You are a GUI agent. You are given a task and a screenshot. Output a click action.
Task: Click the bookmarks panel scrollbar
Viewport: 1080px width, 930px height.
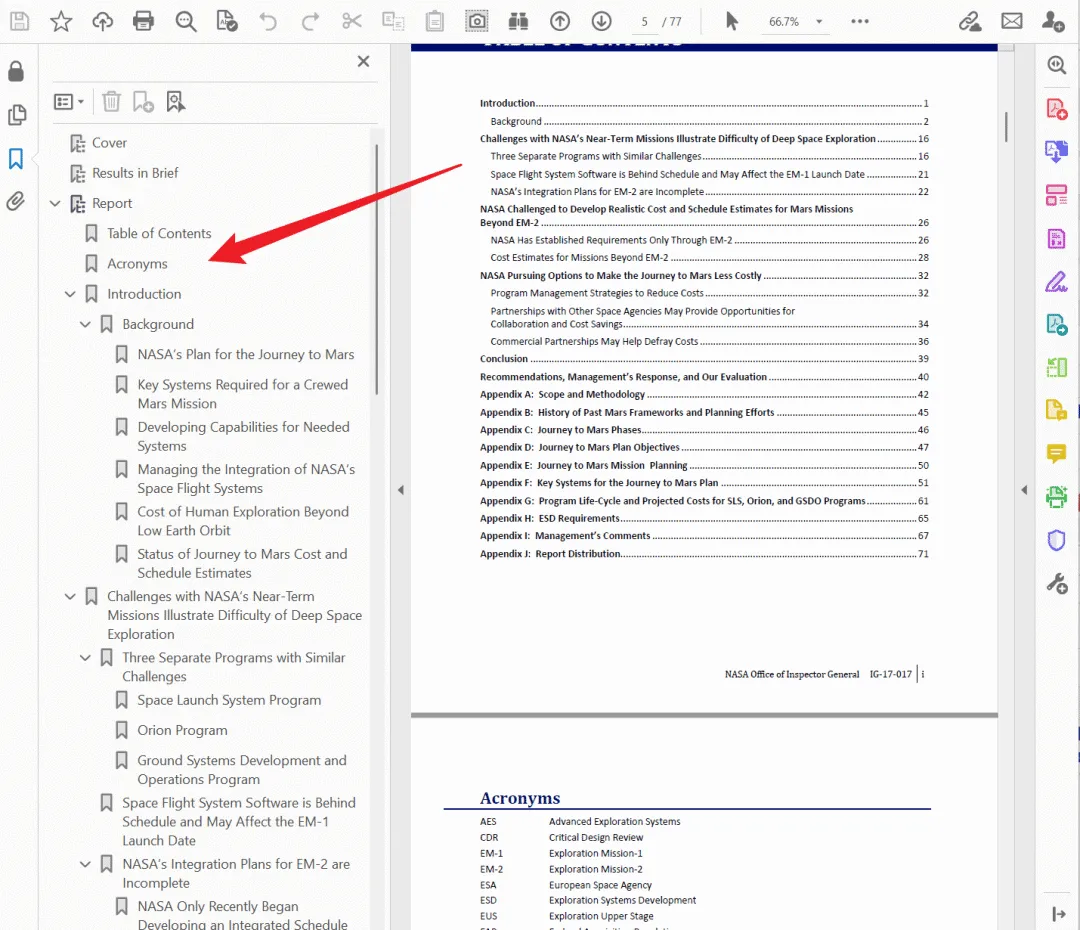377,269
